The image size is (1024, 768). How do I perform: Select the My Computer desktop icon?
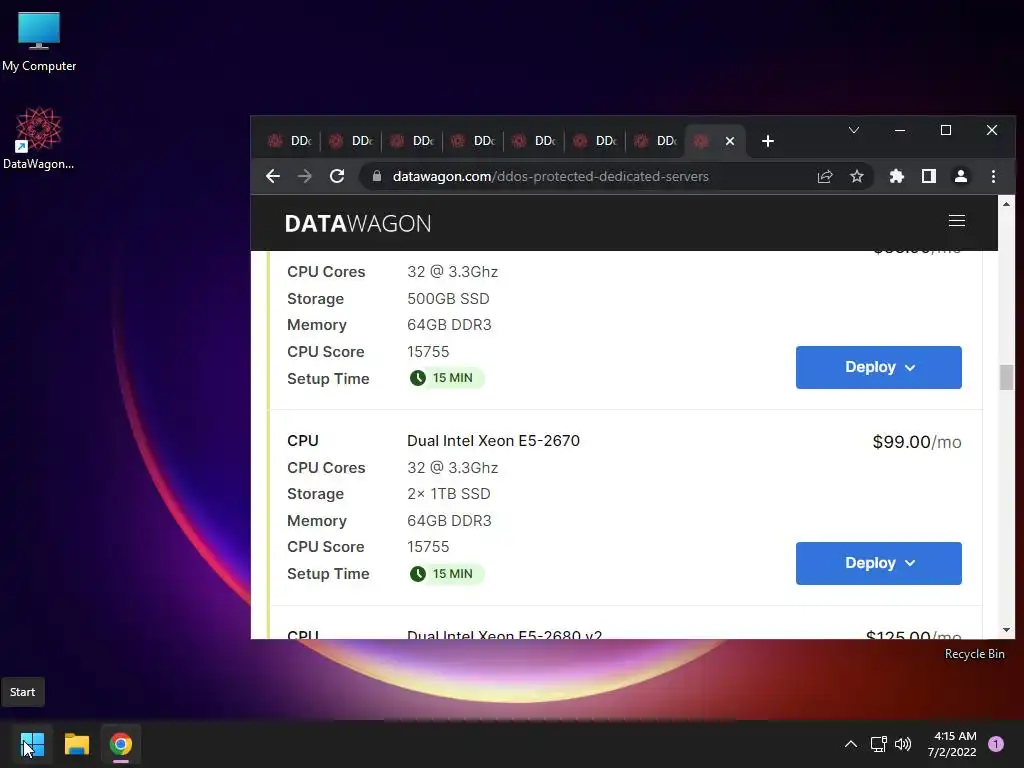(39, 41)
